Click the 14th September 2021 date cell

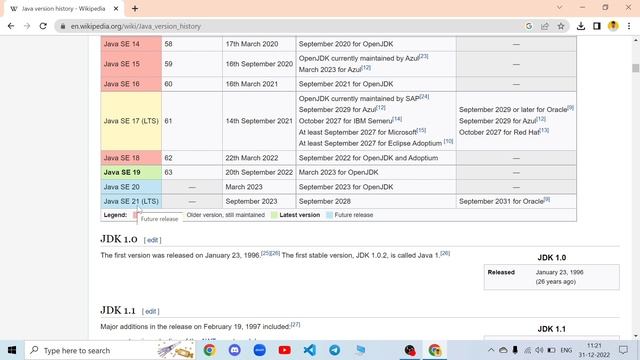pos(259,121)
